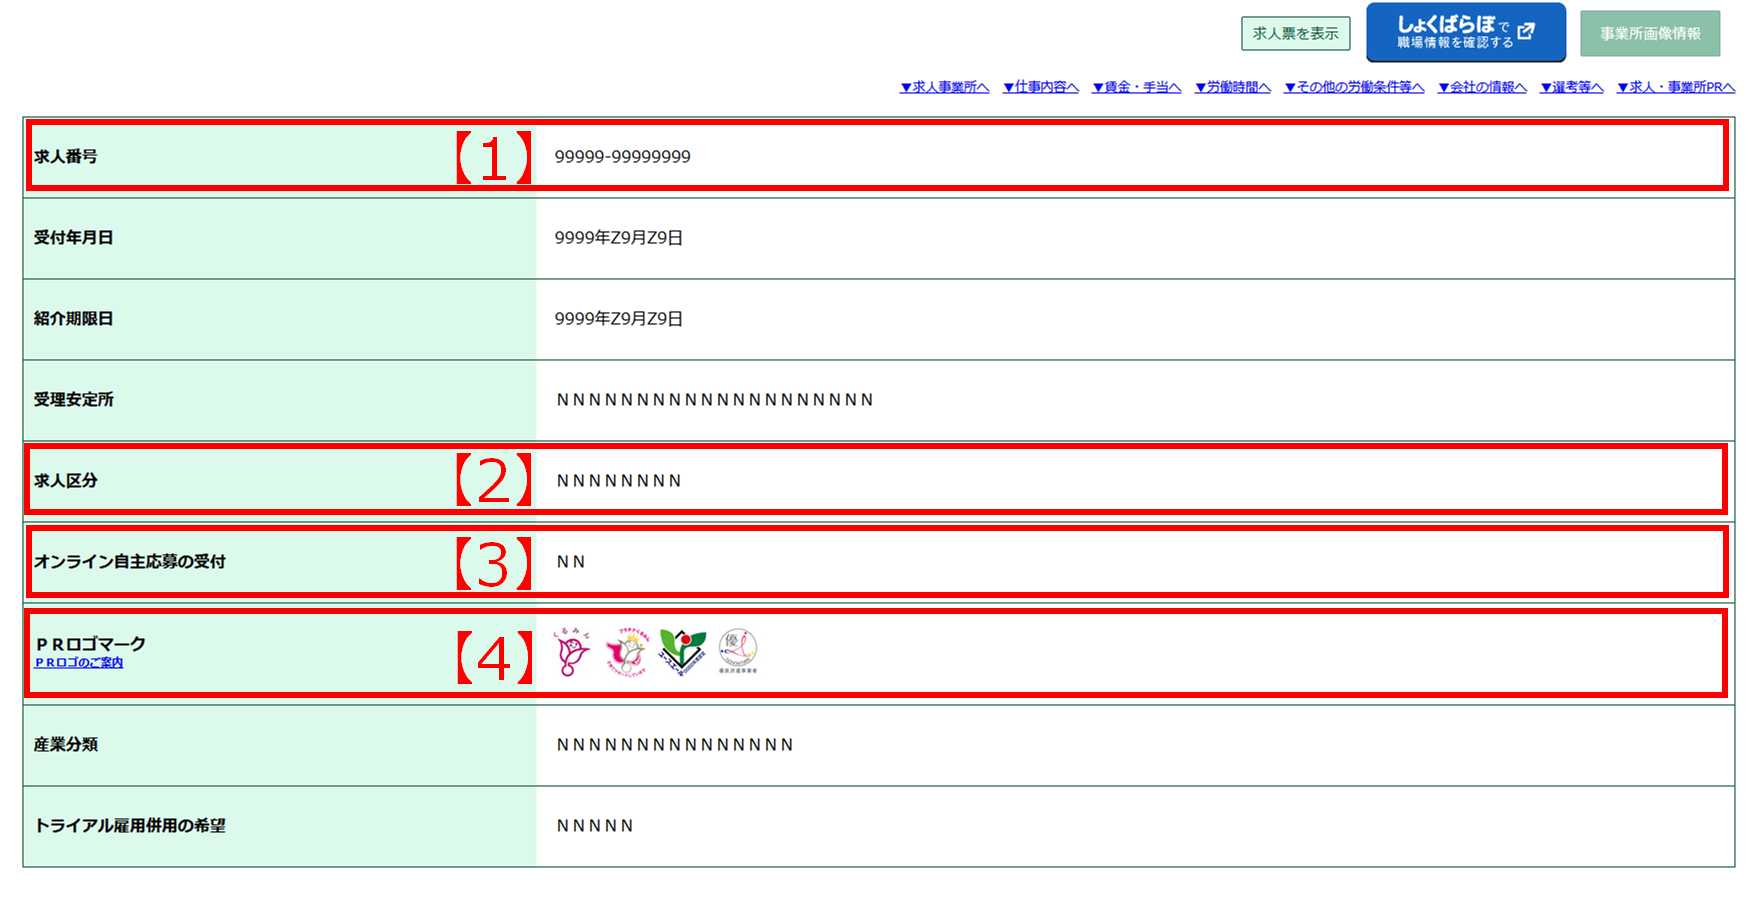
Task: Jump to ▼求人事業所へ section
Action: pyautogui.click(x=944, y=87)
